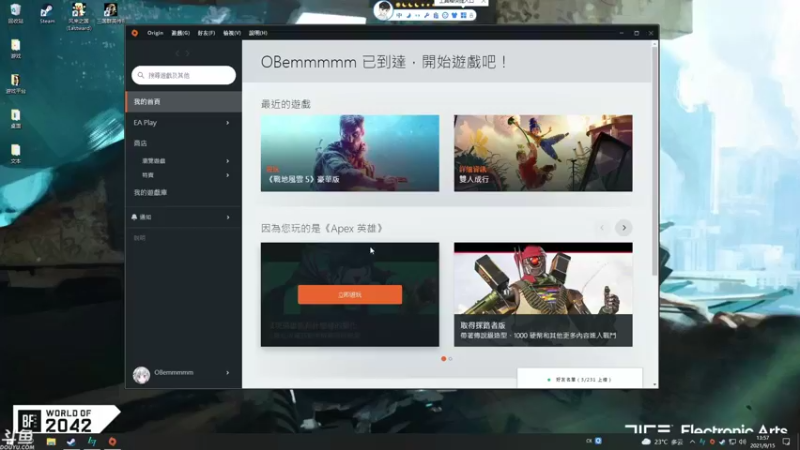Toggle 中 language mode on floating toolbar

[x=399, y=16]
